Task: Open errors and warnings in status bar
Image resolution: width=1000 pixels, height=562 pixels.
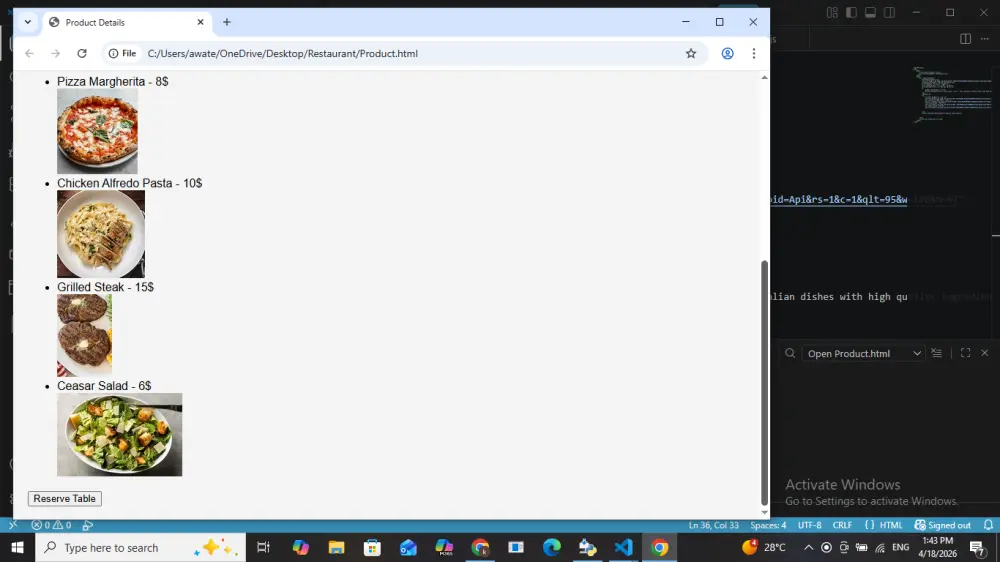Action: point(51,525)
